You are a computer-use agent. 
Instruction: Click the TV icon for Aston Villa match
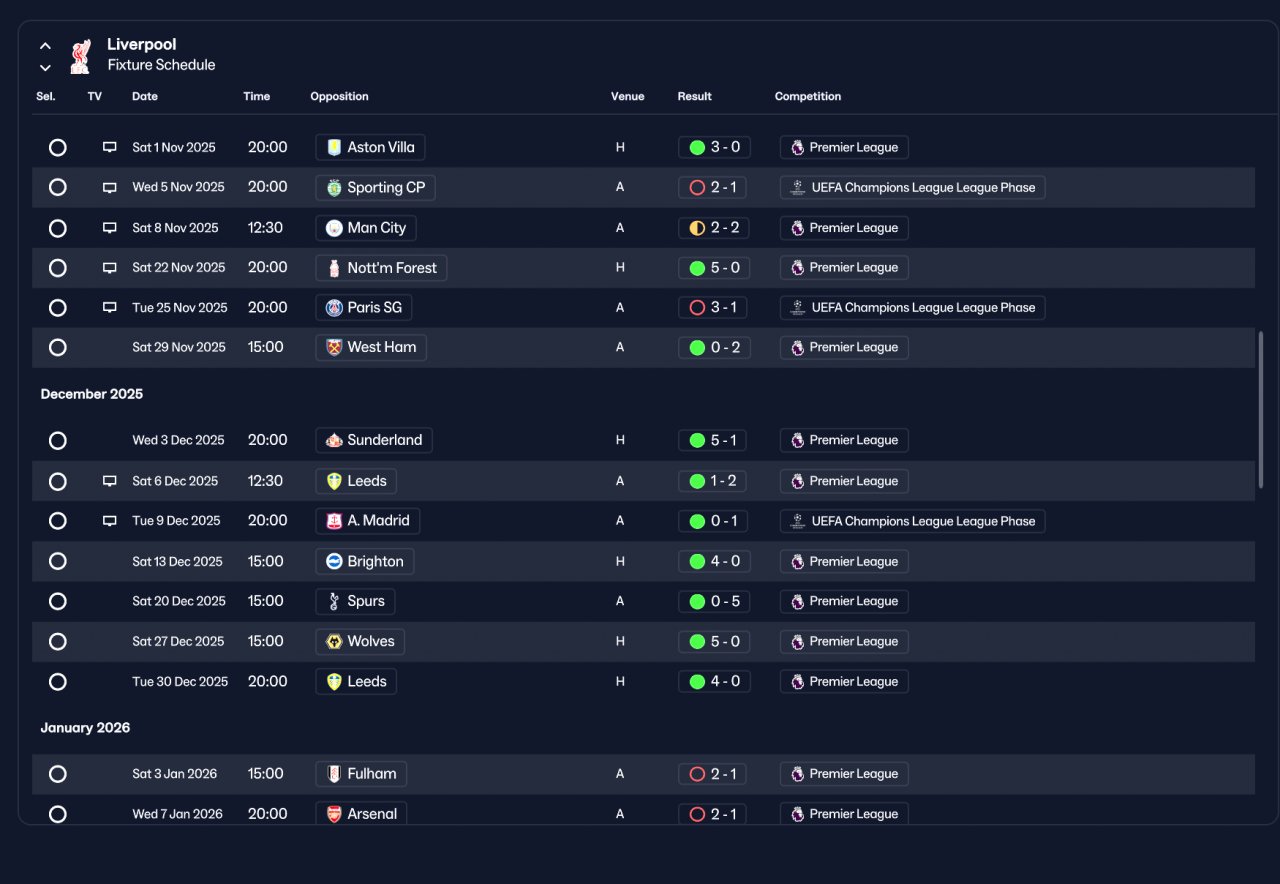coord(110,147)
